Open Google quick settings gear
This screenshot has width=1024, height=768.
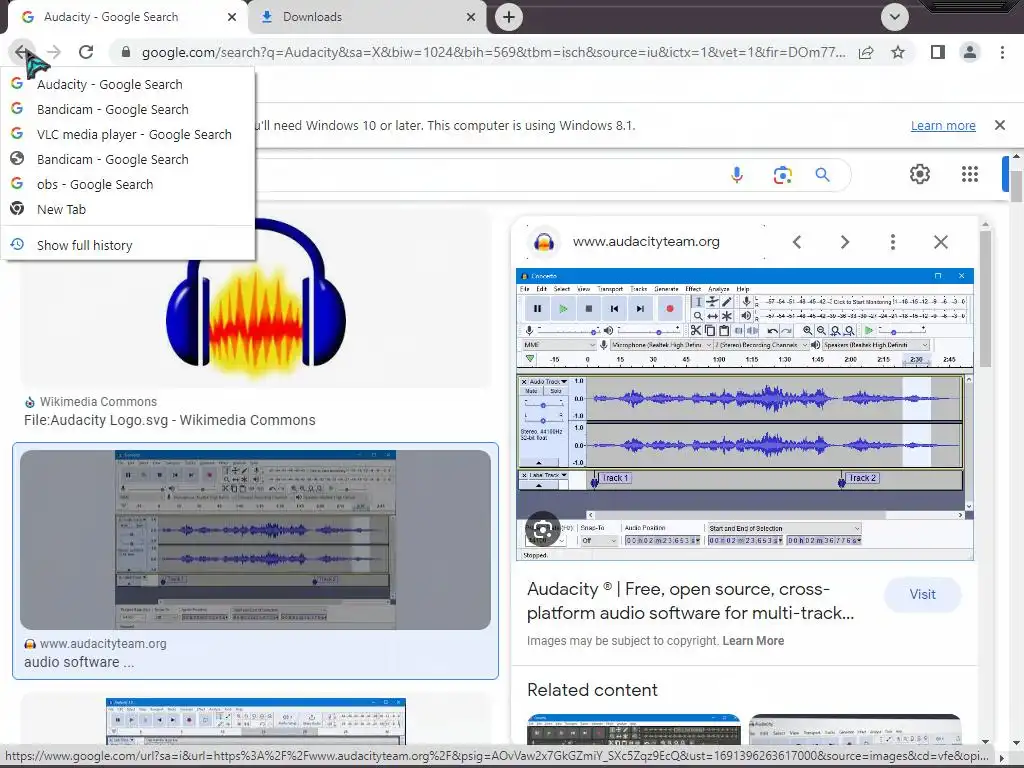920,174
